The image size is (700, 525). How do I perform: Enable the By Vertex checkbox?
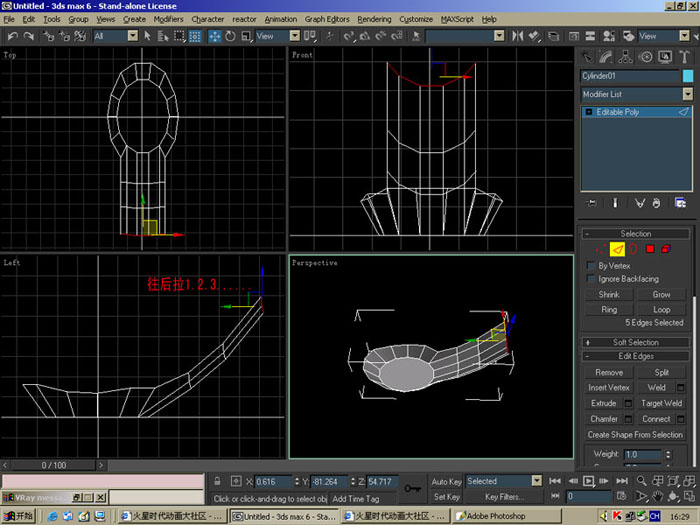pyautogui.click(x=591, y=266)
